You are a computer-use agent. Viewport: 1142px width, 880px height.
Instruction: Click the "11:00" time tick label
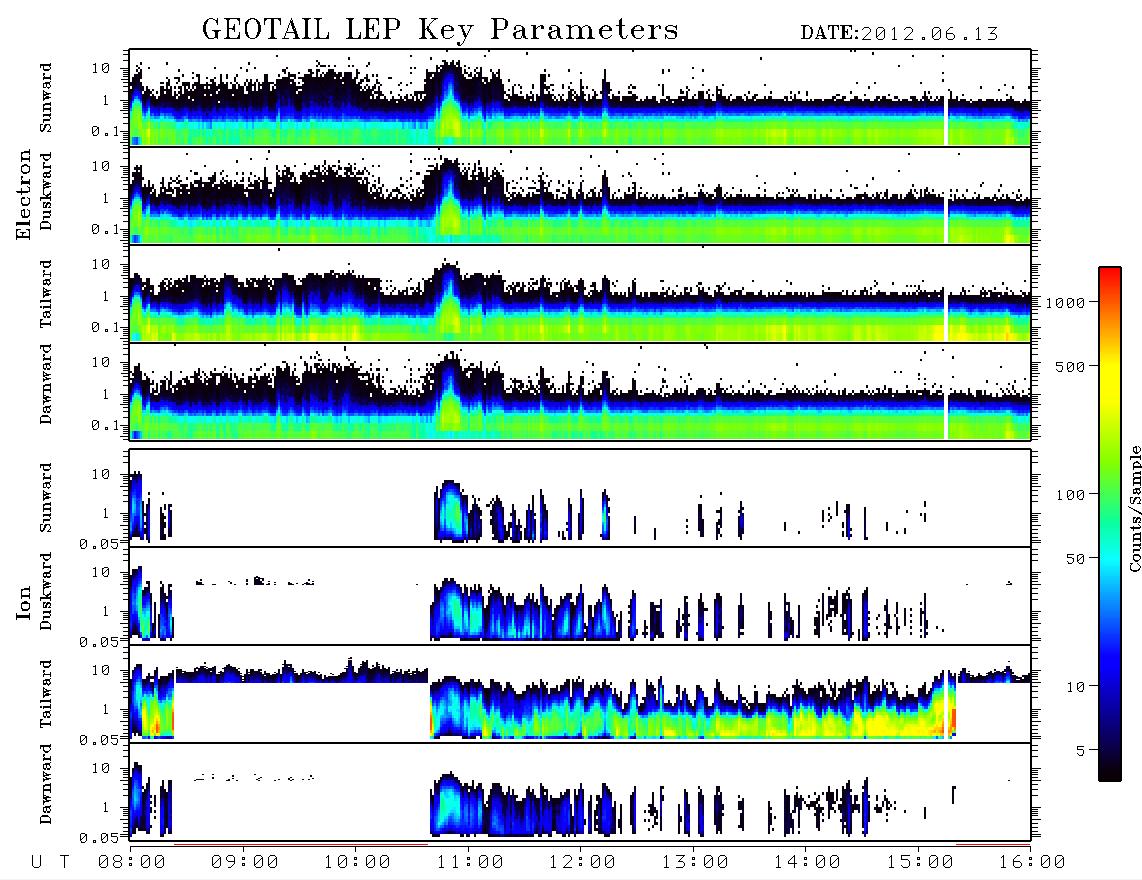tap(470, 863)
